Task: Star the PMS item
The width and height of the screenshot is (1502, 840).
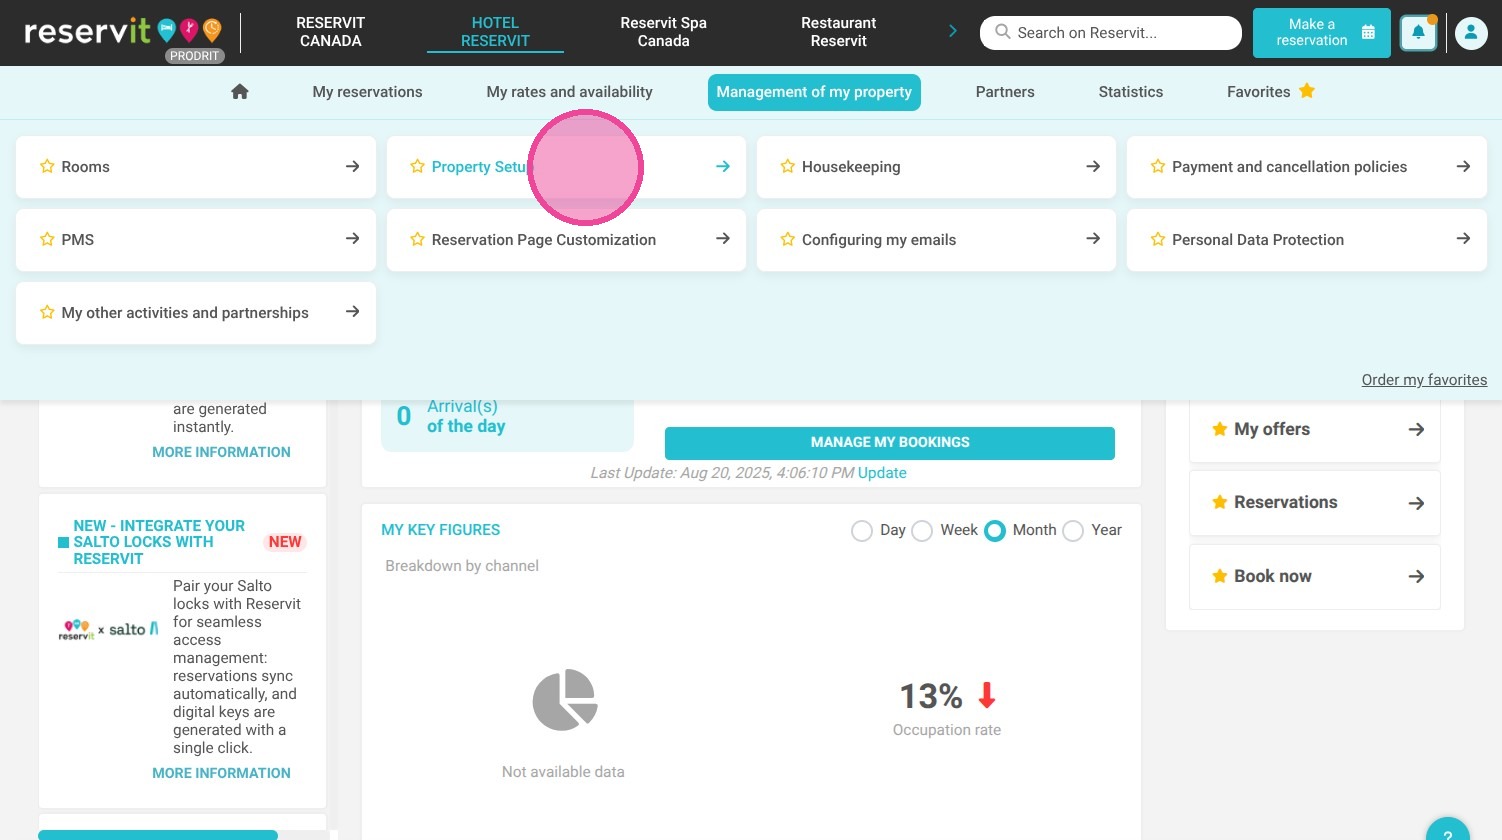Action: tap(47, 240)
